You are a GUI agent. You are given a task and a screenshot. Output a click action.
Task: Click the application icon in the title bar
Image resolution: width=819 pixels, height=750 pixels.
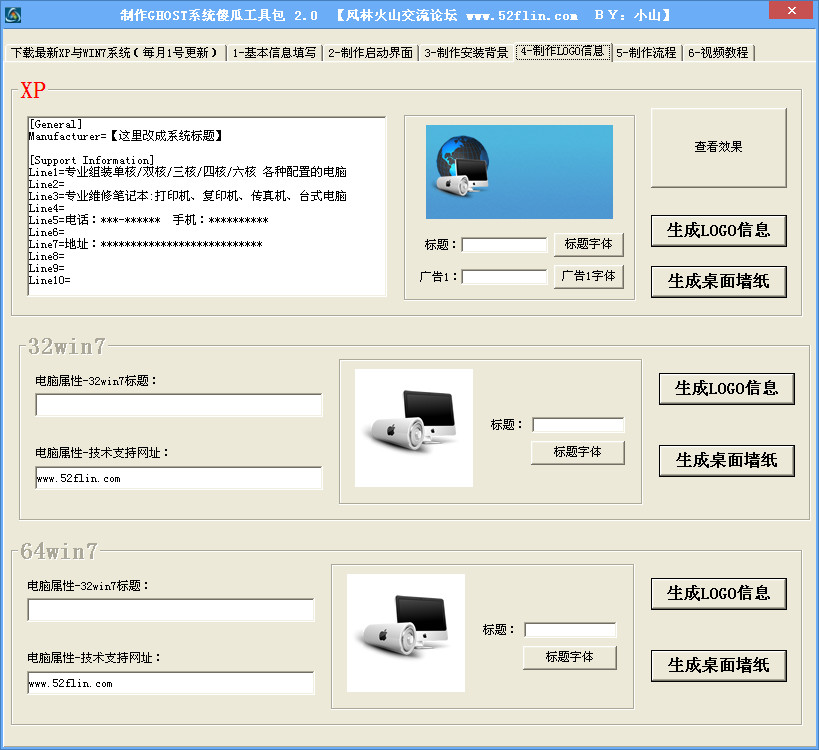(14, 12)
